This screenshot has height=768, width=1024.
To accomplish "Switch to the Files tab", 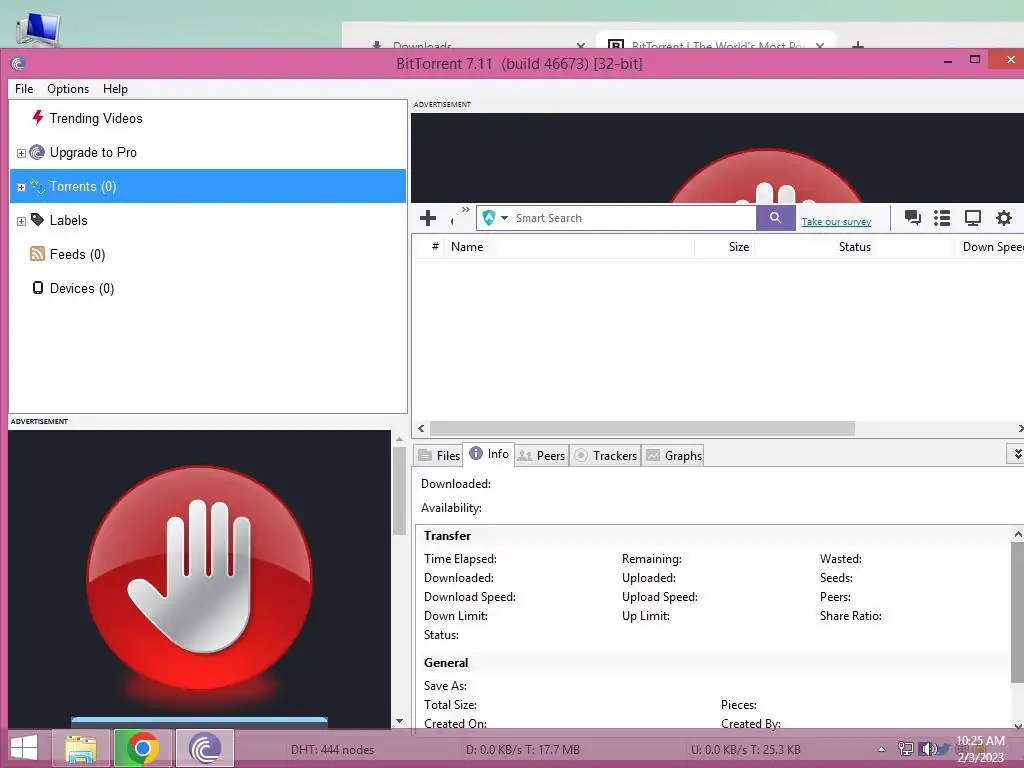I will 439,456.
